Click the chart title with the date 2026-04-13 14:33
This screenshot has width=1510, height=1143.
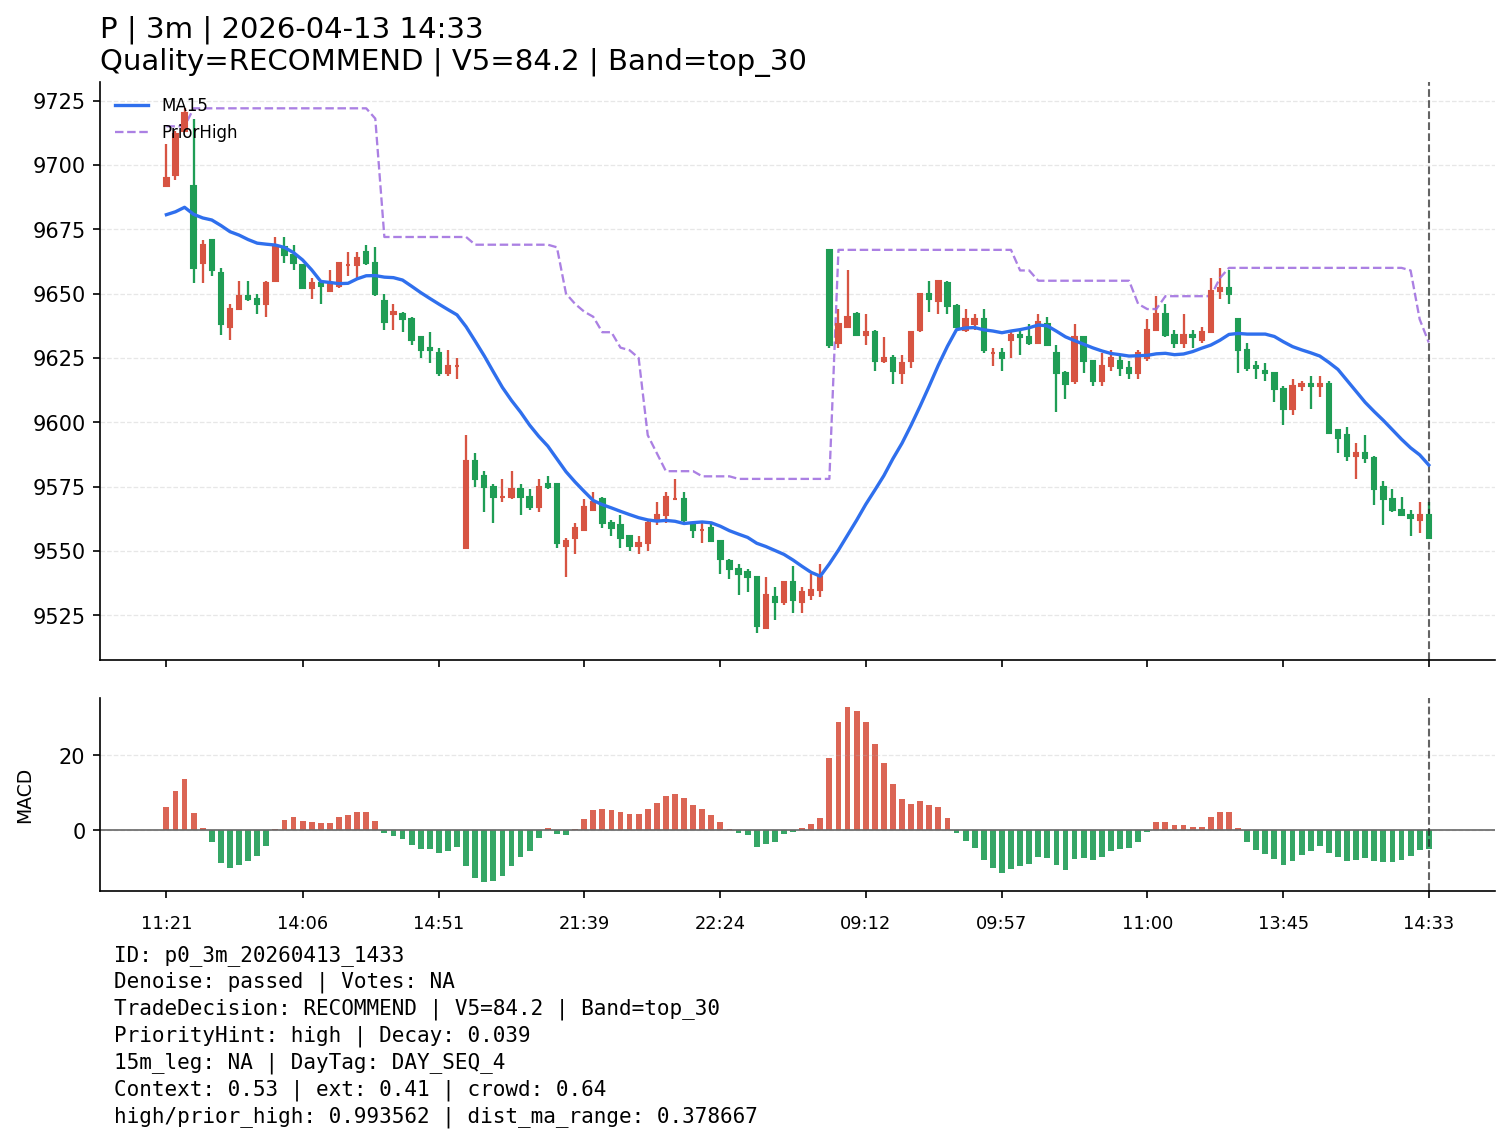click(x=291, y=29)
